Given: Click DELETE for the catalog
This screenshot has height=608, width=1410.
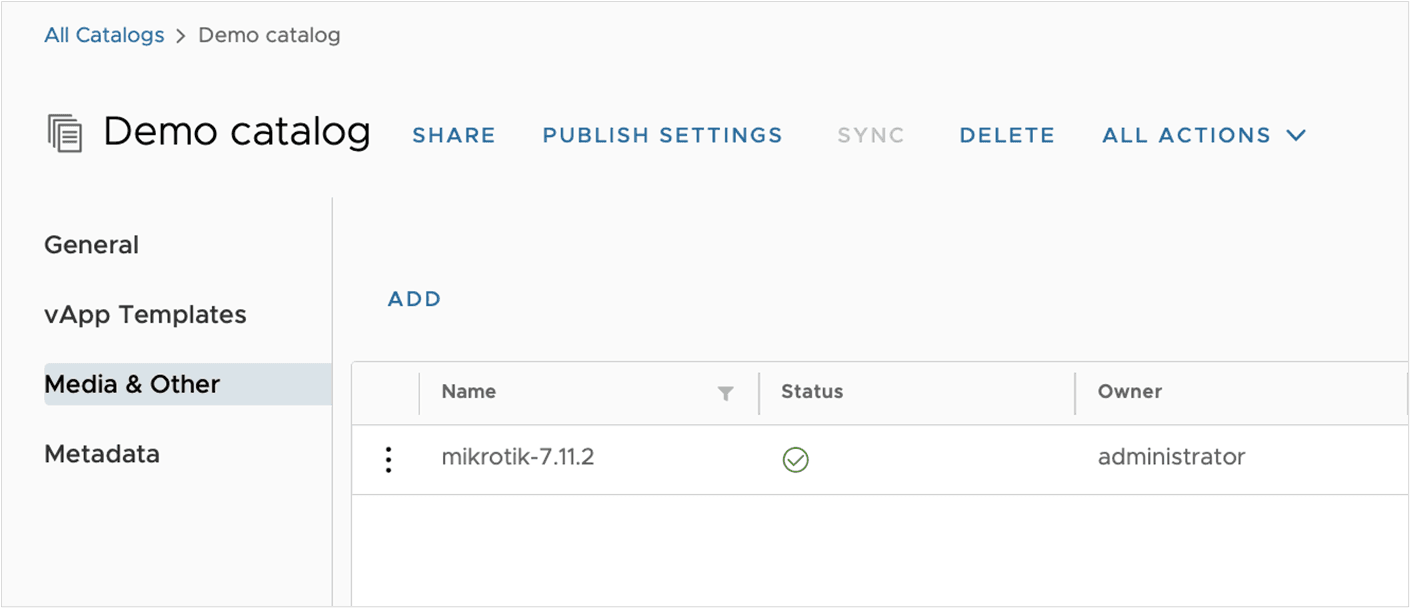Looking at the screenshot, I should pos(1007,135).
